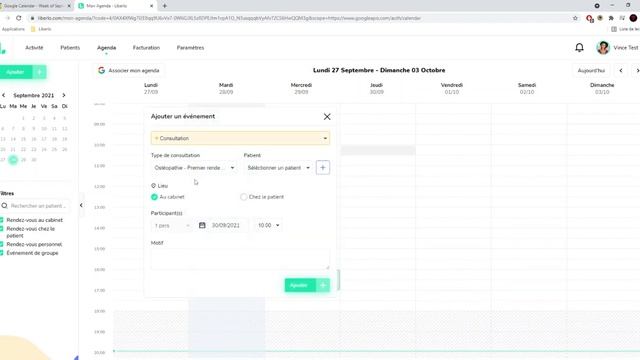Click the plus part of dialog Ajouter button
Screen dimensions: 640x360
(x=323, y=285)
